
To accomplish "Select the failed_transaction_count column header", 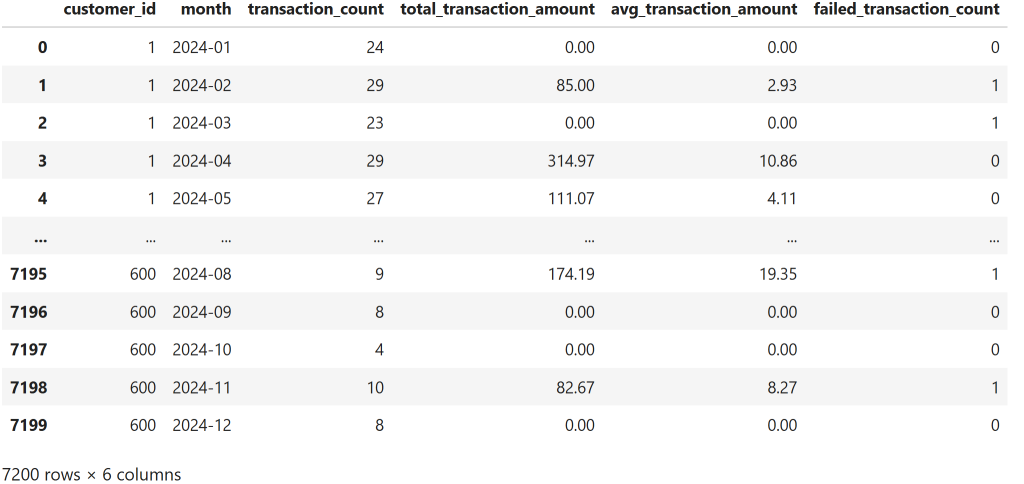I will (x=907, y=9).
